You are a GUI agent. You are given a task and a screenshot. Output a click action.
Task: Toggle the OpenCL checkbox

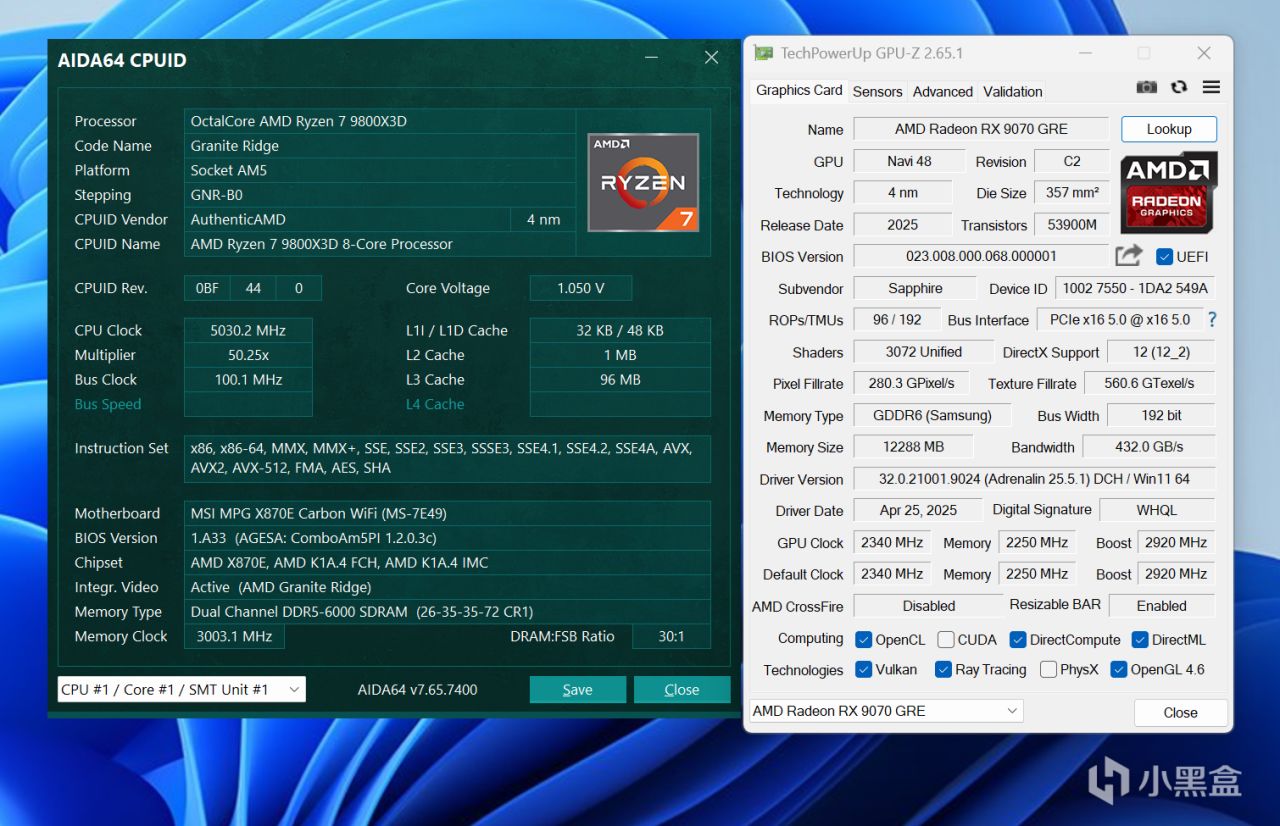tap(864, 640)
